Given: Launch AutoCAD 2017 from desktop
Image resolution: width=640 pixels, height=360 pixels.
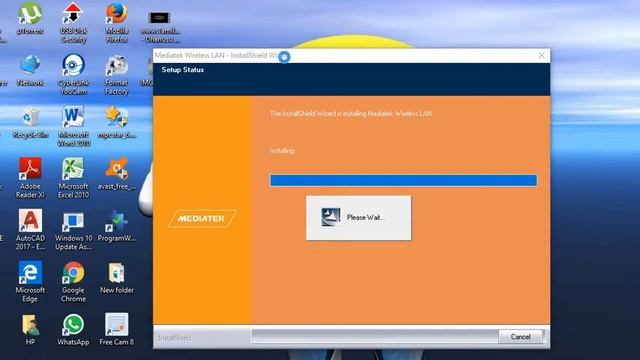Looking at the screenshot, I should pyautogui.click(x=30, y=229).
